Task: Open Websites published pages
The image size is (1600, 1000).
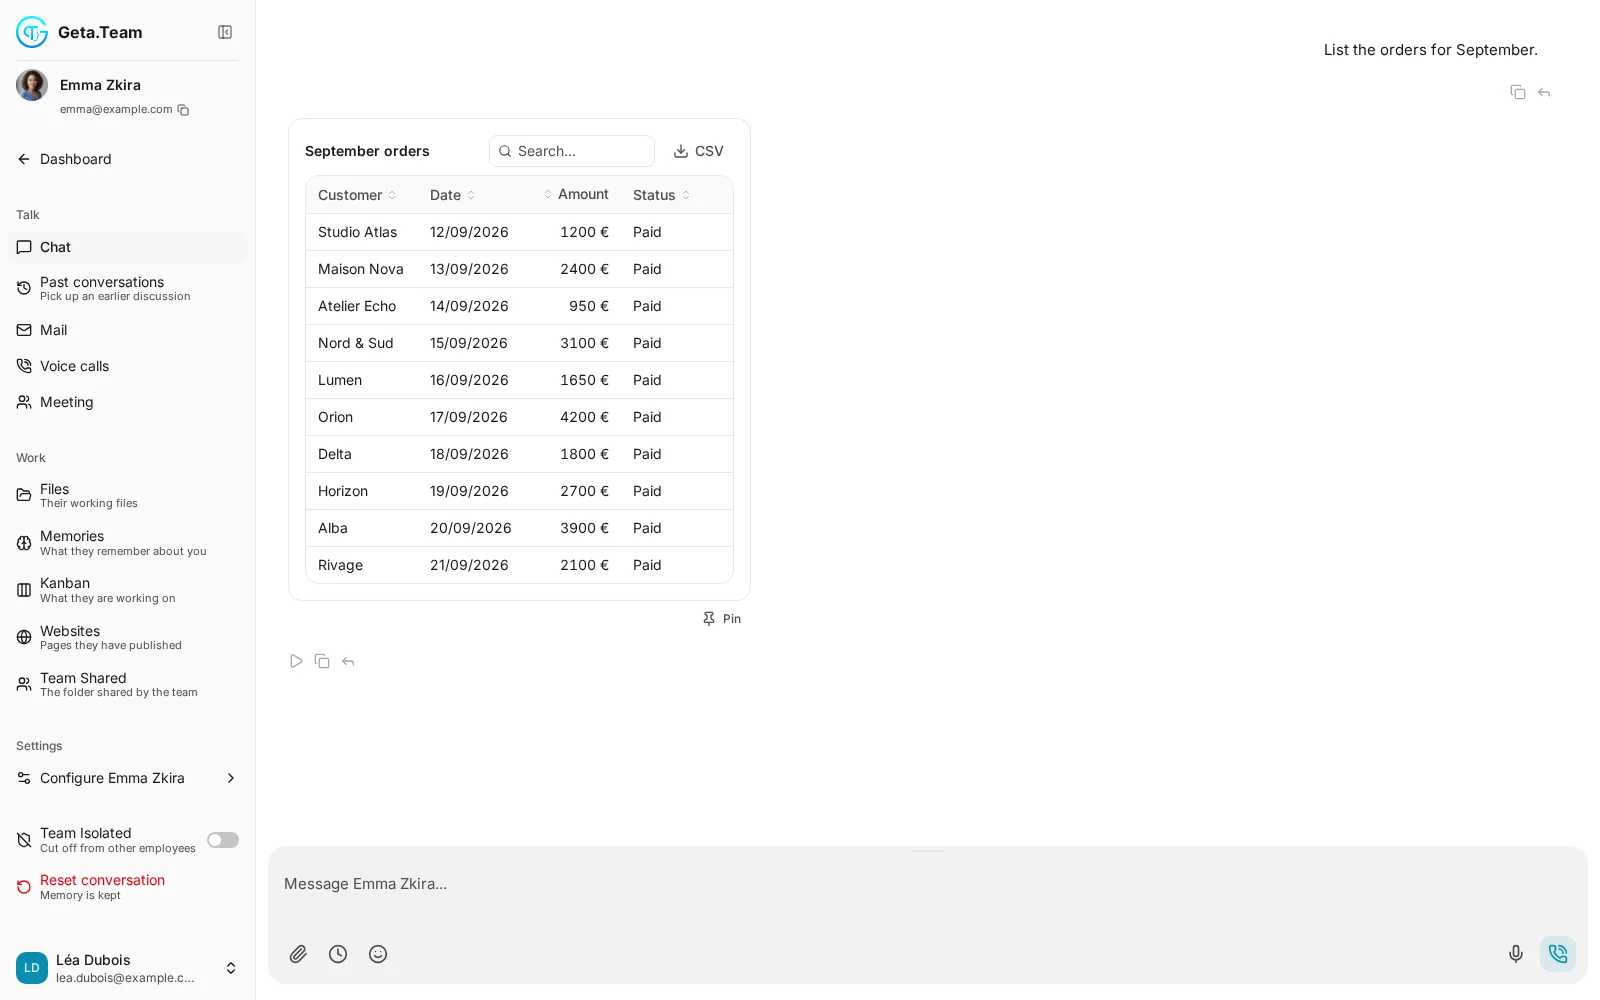Action: [x=127, y=637]
